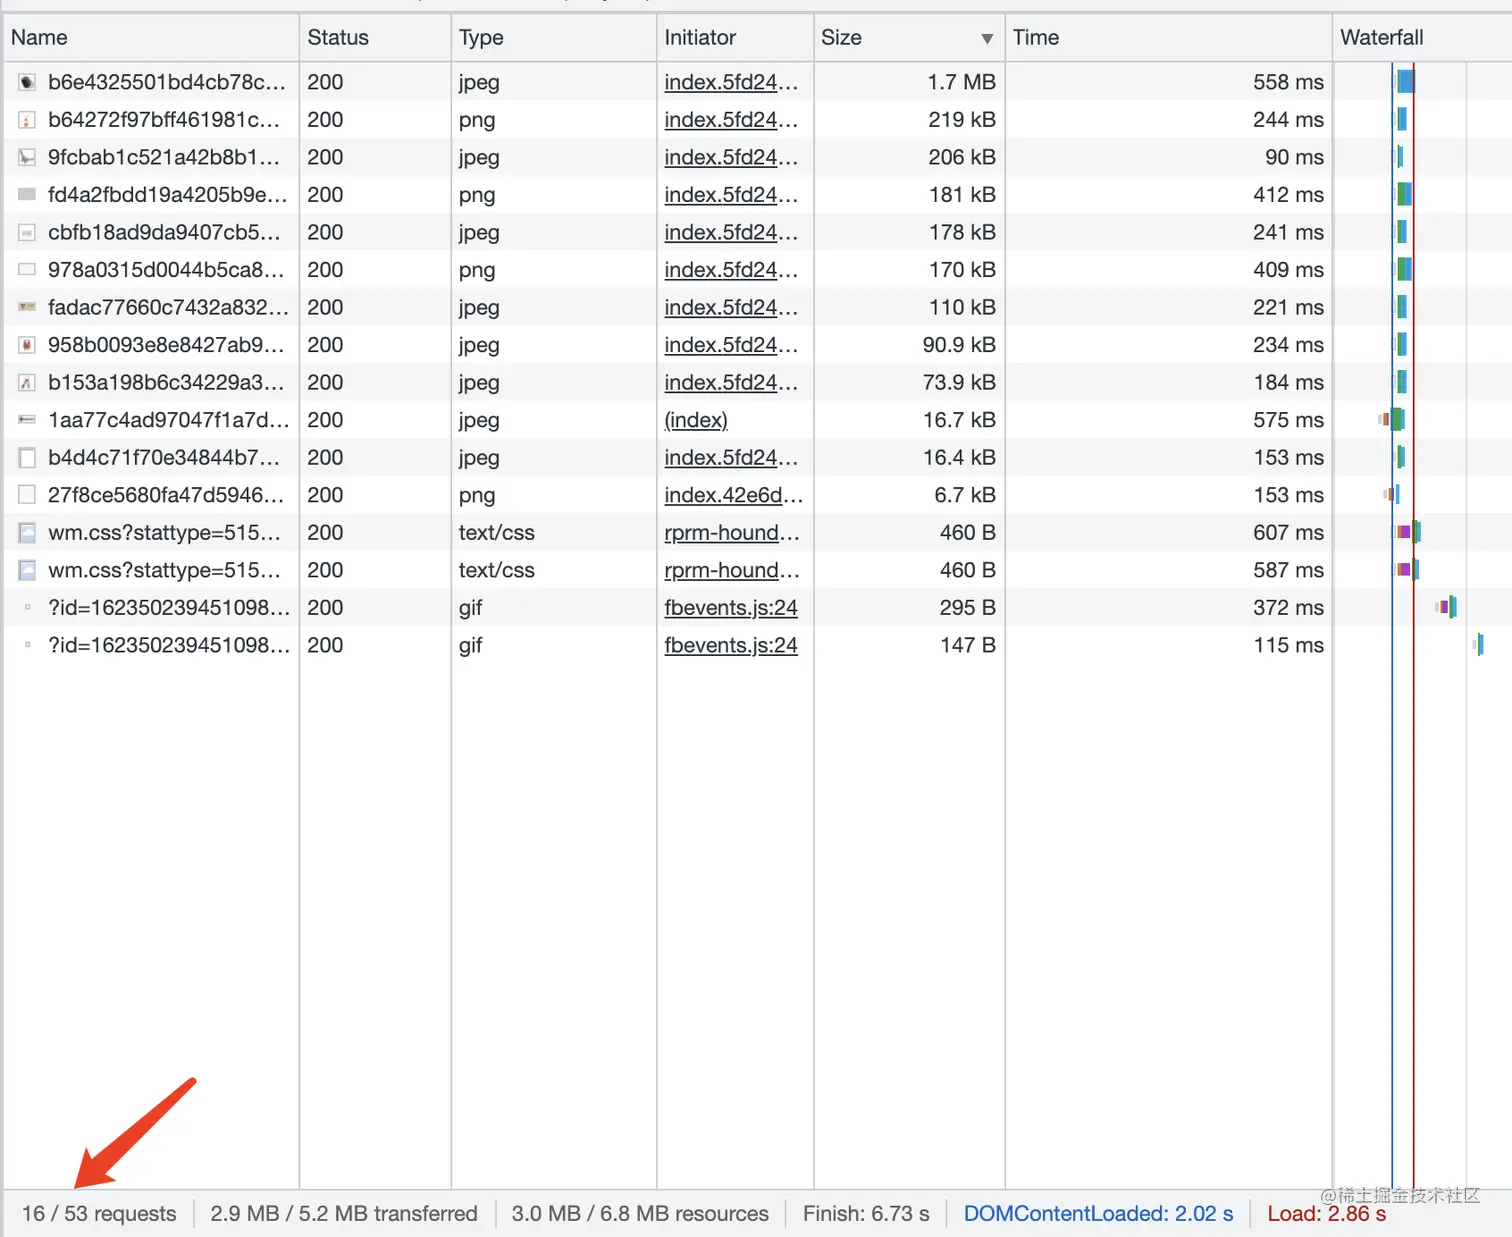
Task: Click the thumbnail for the 9fcbab1c521a42b8b1 jpeg
Action: [27, 157]
